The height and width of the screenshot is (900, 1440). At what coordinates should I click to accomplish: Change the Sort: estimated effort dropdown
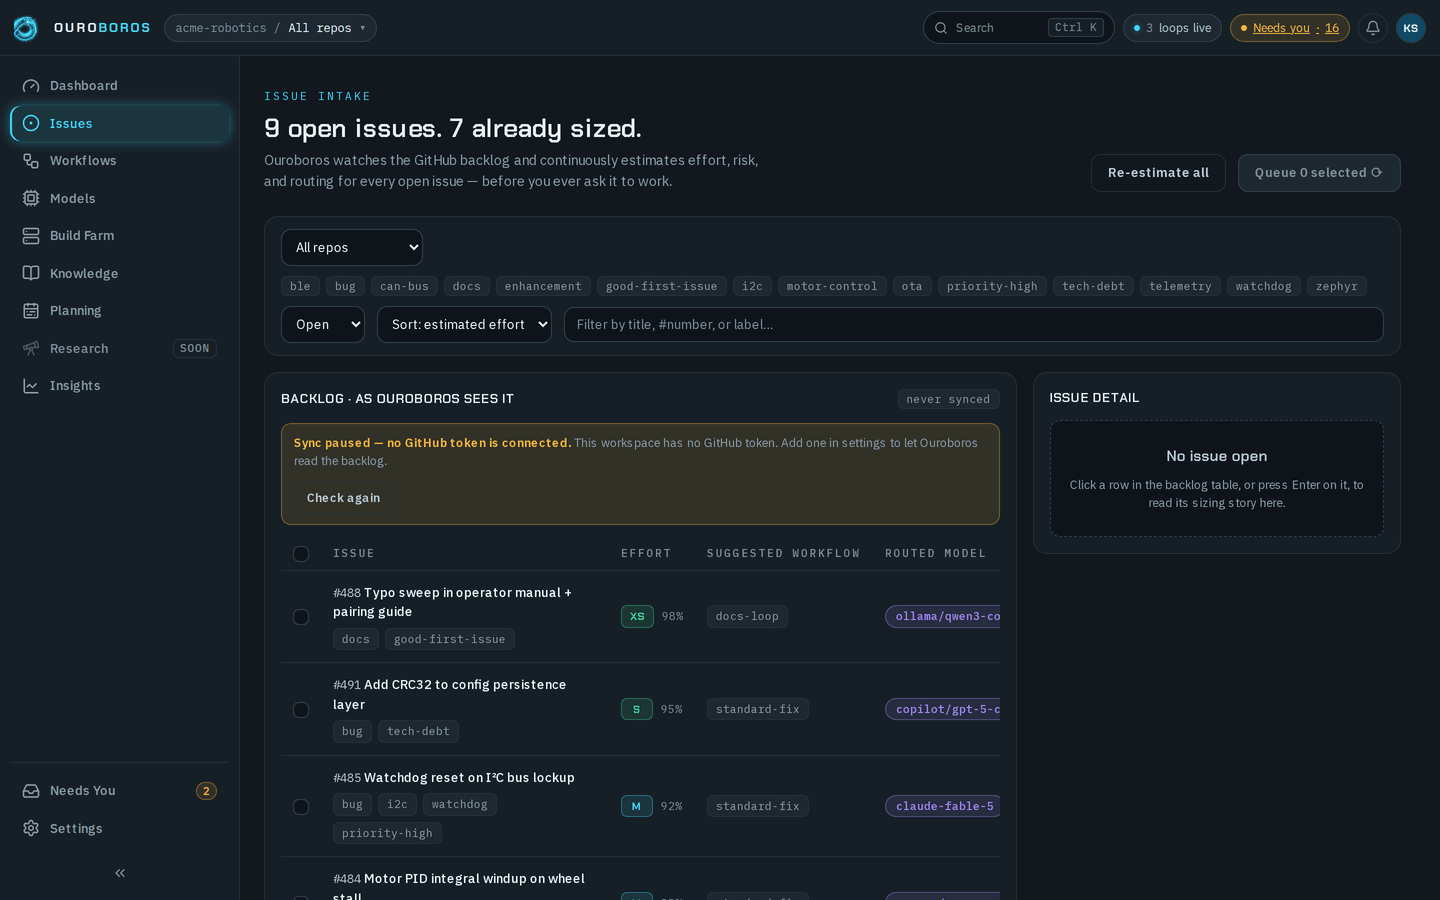pos(464,325)
